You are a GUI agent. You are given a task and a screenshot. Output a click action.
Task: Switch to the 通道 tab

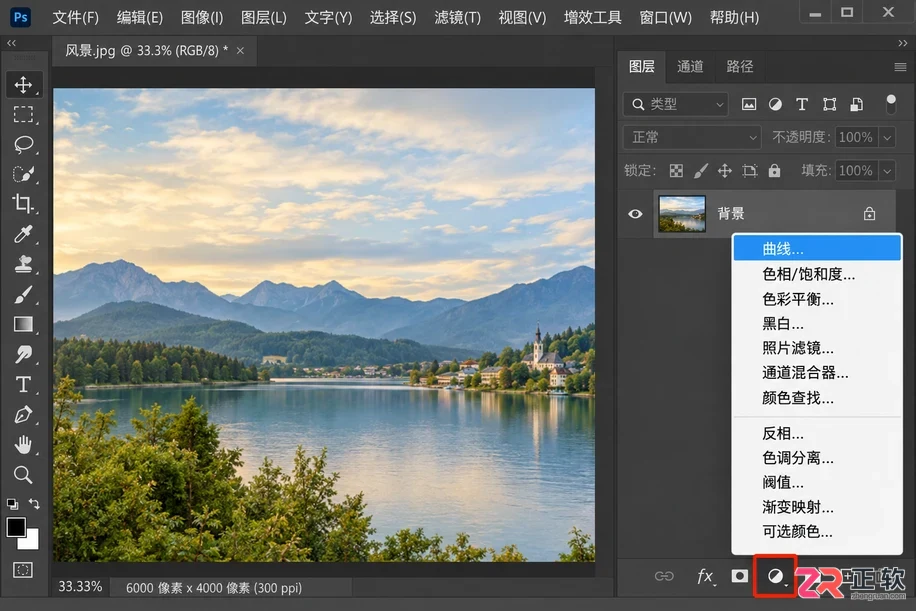(690, 67)
